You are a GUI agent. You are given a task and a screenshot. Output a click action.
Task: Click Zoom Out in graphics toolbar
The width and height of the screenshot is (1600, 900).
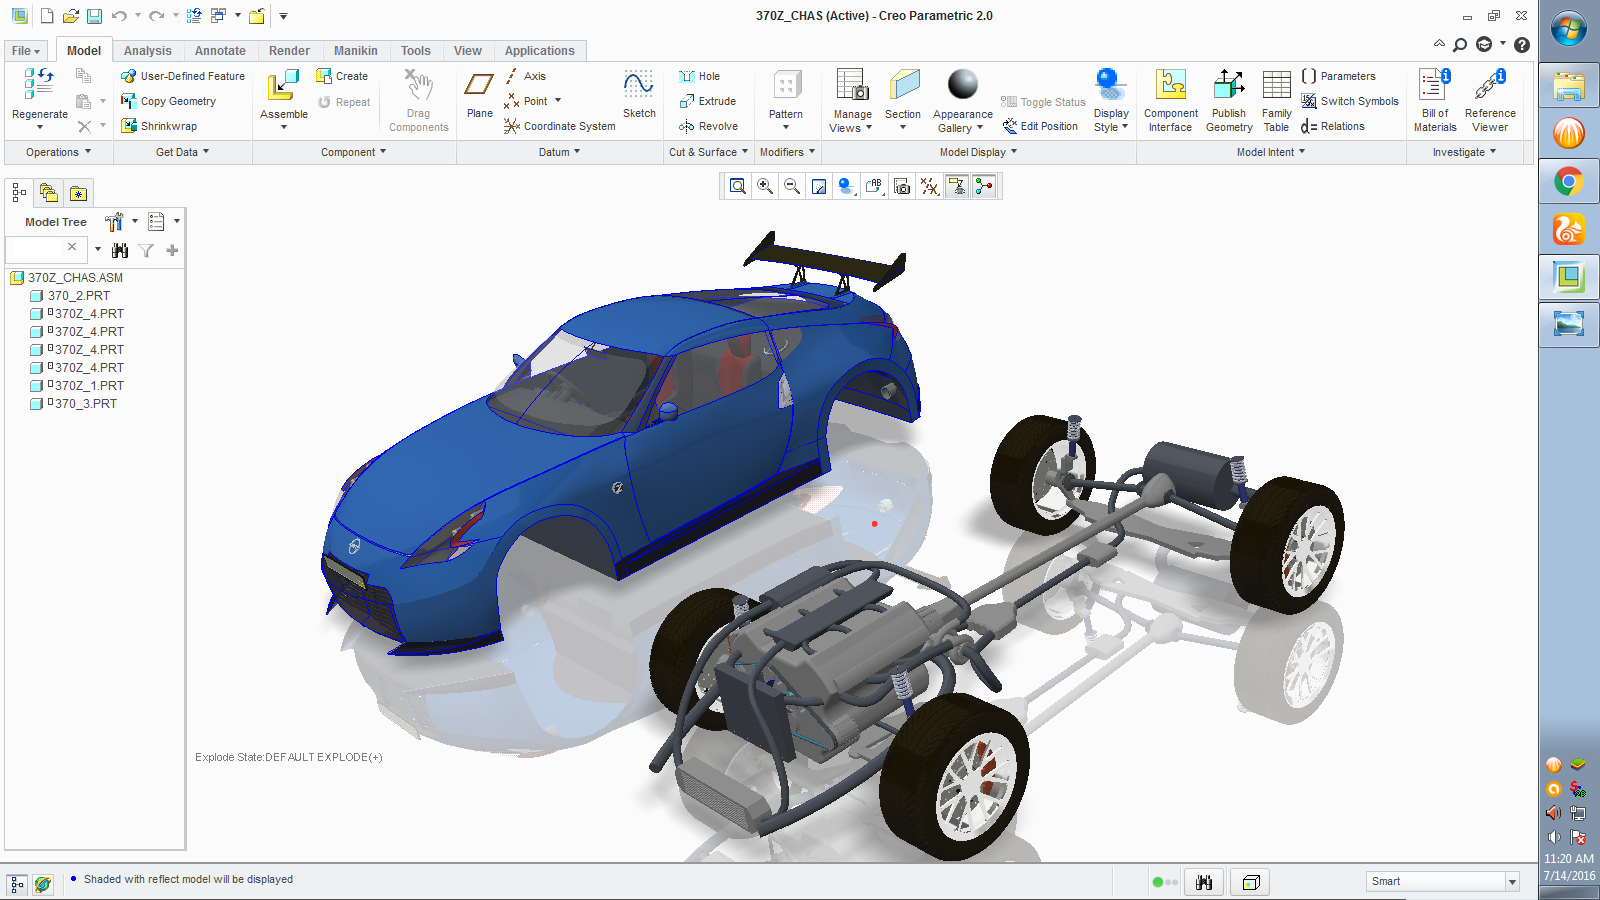pyautogui.click(x=792, y=186)
